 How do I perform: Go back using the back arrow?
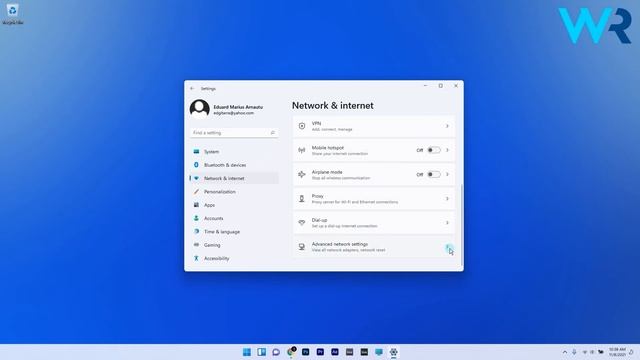[192, 89]
